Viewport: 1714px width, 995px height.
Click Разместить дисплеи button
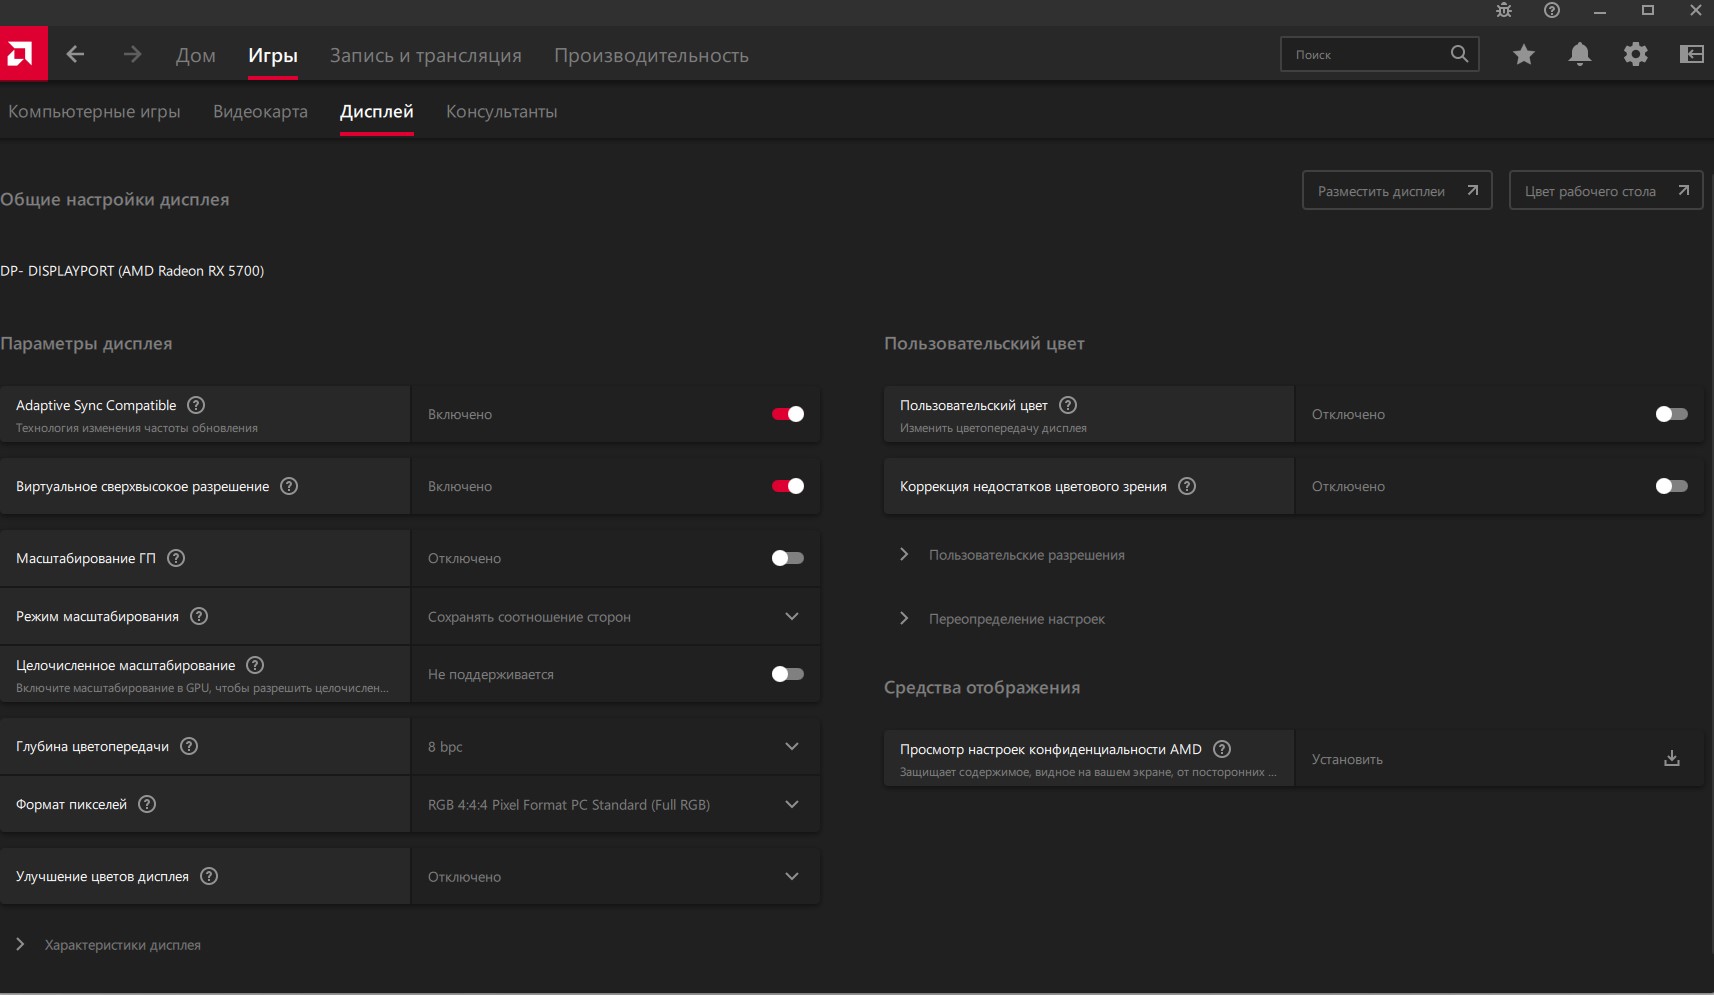(1396, 190)
